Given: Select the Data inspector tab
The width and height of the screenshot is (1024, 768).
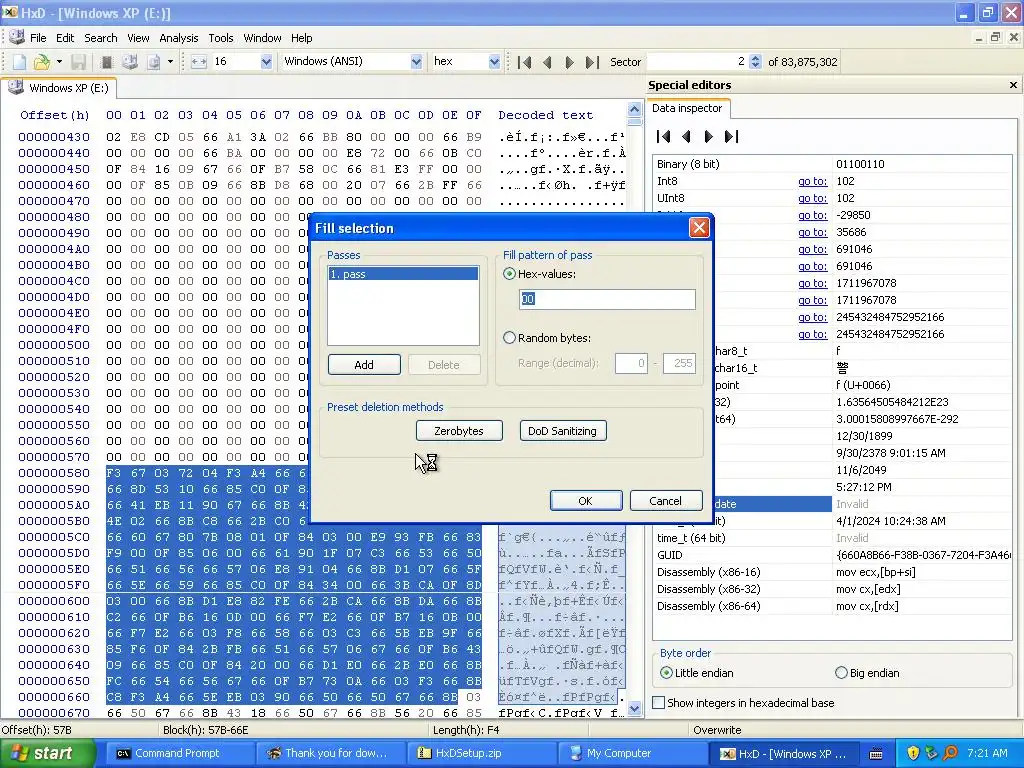Looking at the screenshot, I should (x=687, y=108).
